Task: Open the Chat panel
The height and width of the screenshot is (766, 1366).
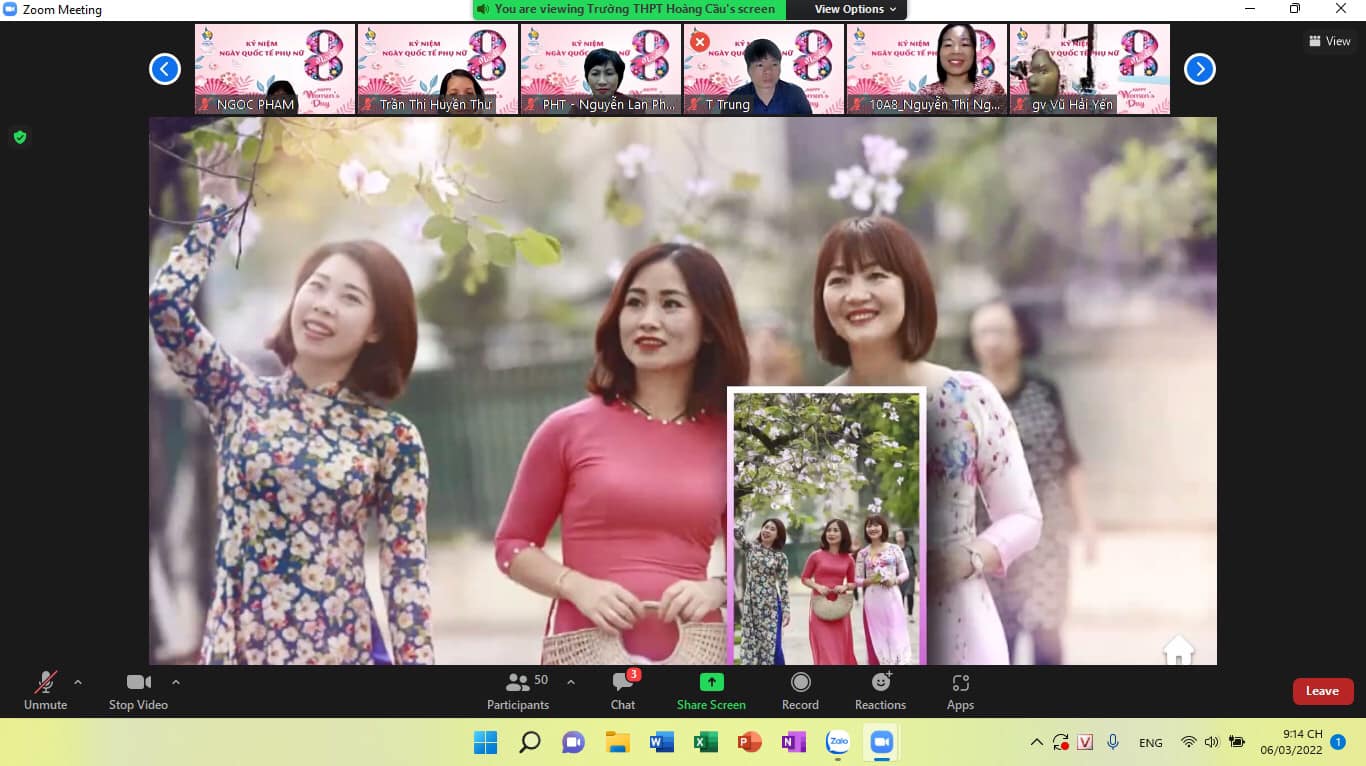Action: [623, 691]
